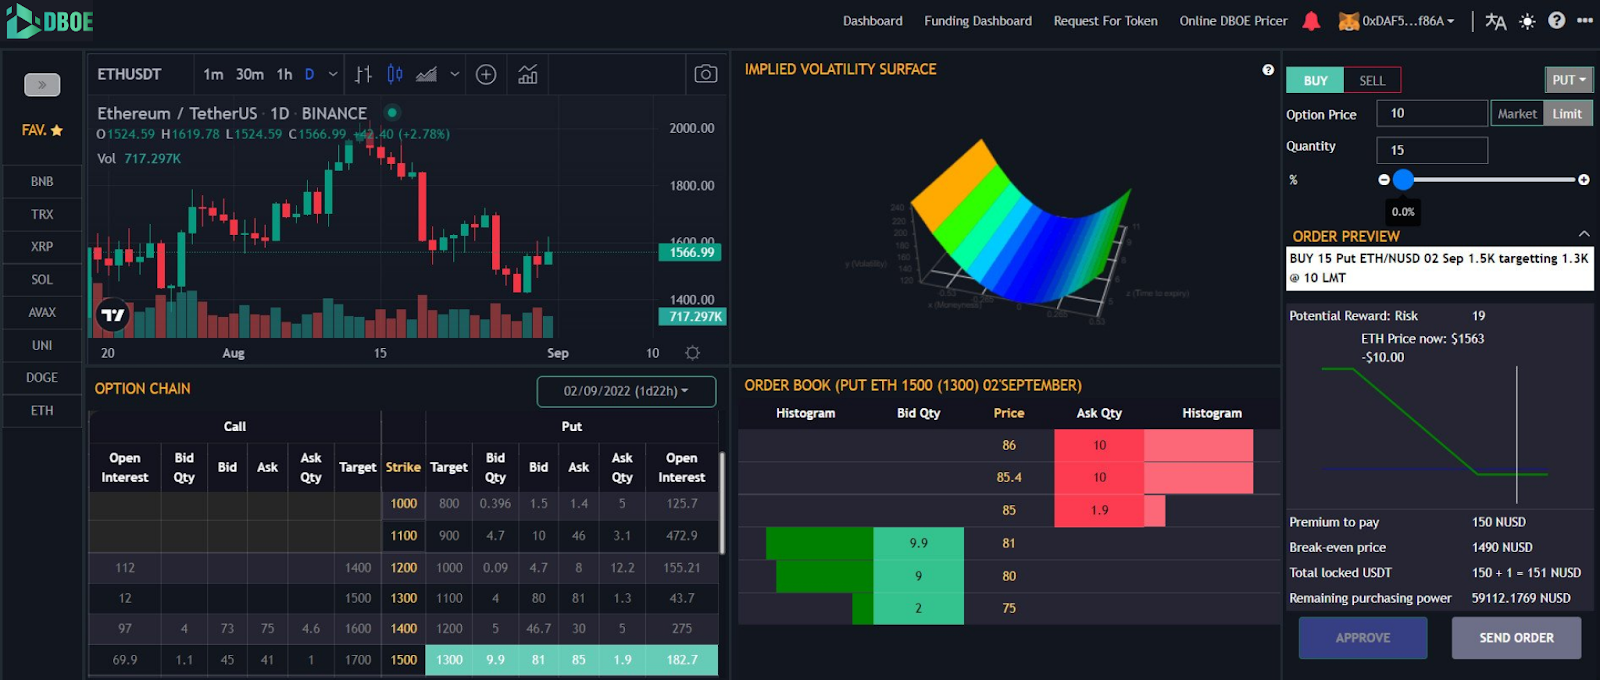
Task: Click the slider minus icon
Action: [x=1384, y=180]
